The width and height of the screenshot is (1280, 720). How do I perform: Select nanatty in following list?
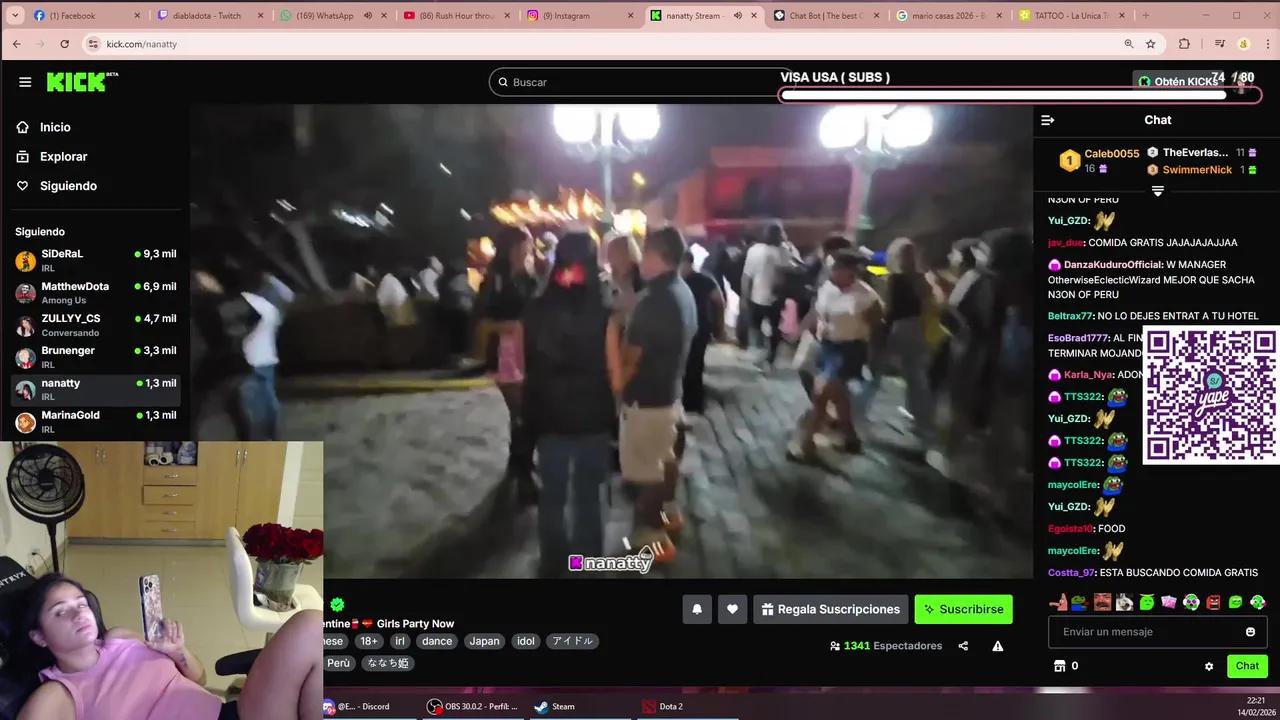coord(95,389)
